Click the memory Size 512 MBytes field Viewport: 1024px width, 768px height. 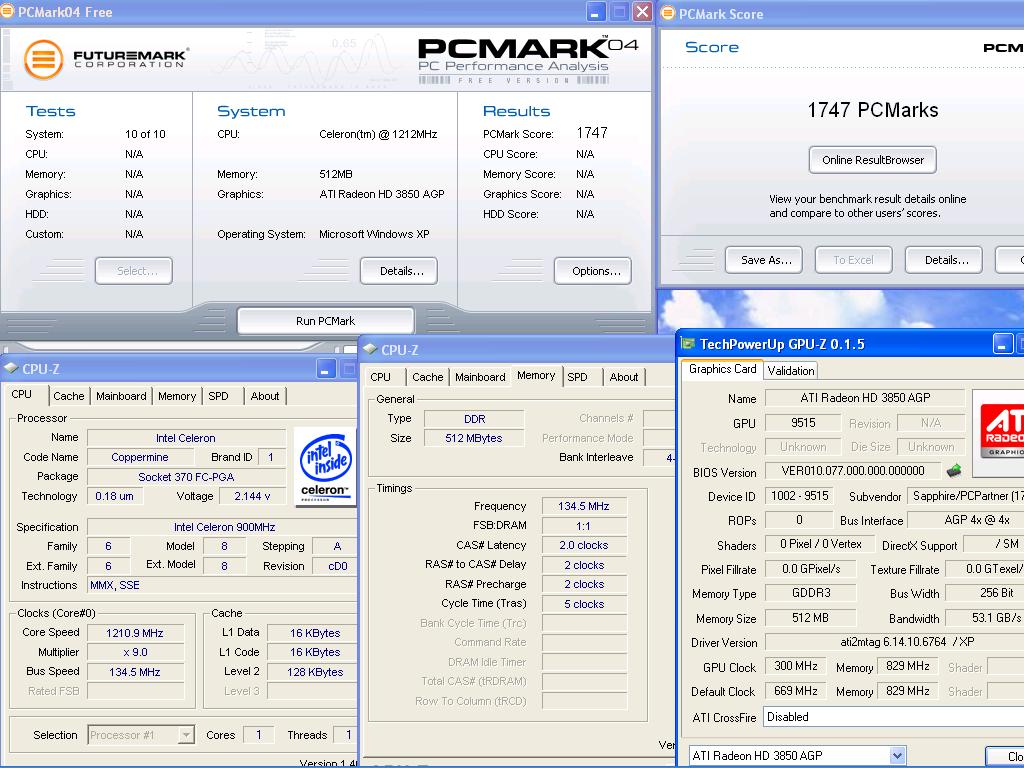tap(474, 438)
